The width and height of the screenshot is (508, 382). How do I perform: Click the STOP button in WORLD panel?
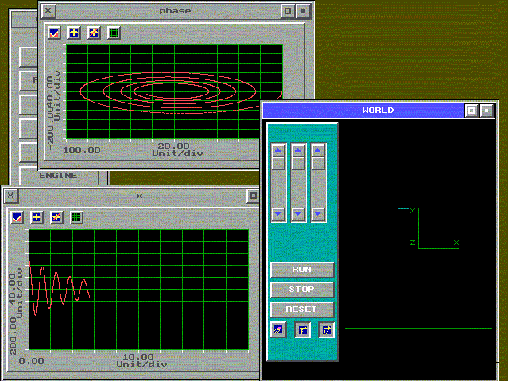click(x=302, y=289)
